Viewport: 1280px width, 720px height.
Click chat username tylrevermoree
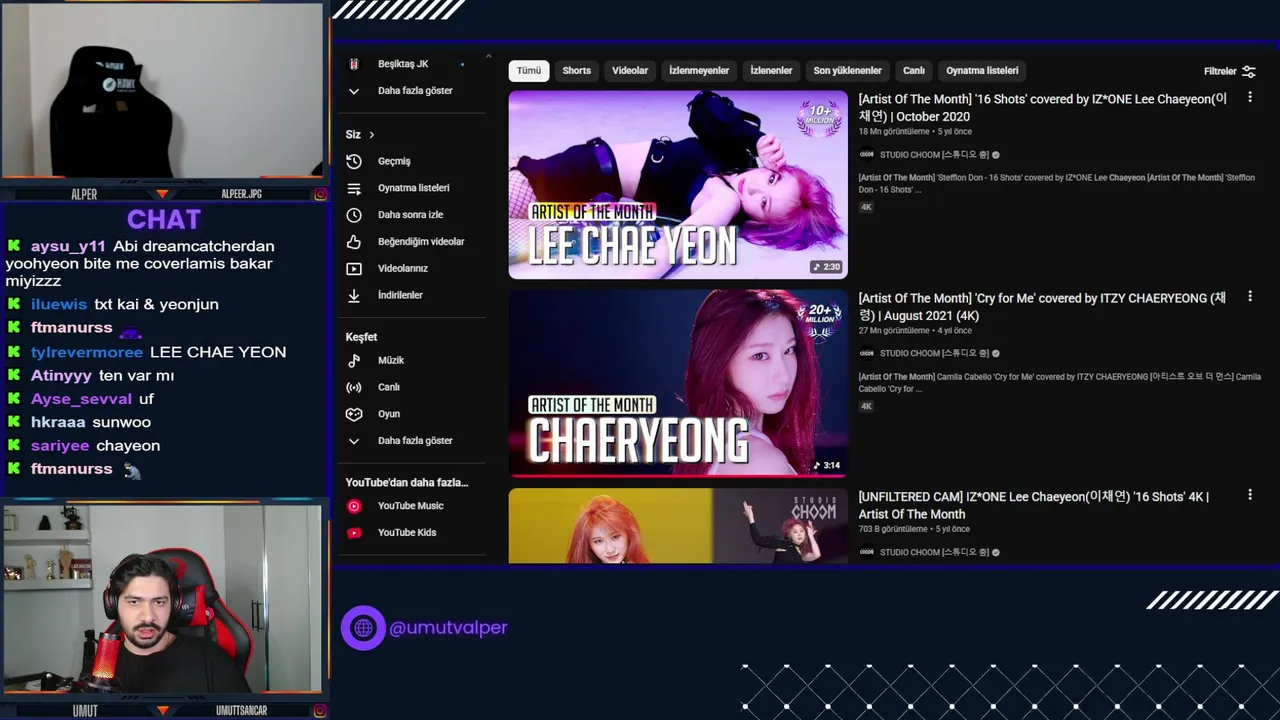[87, 352]
